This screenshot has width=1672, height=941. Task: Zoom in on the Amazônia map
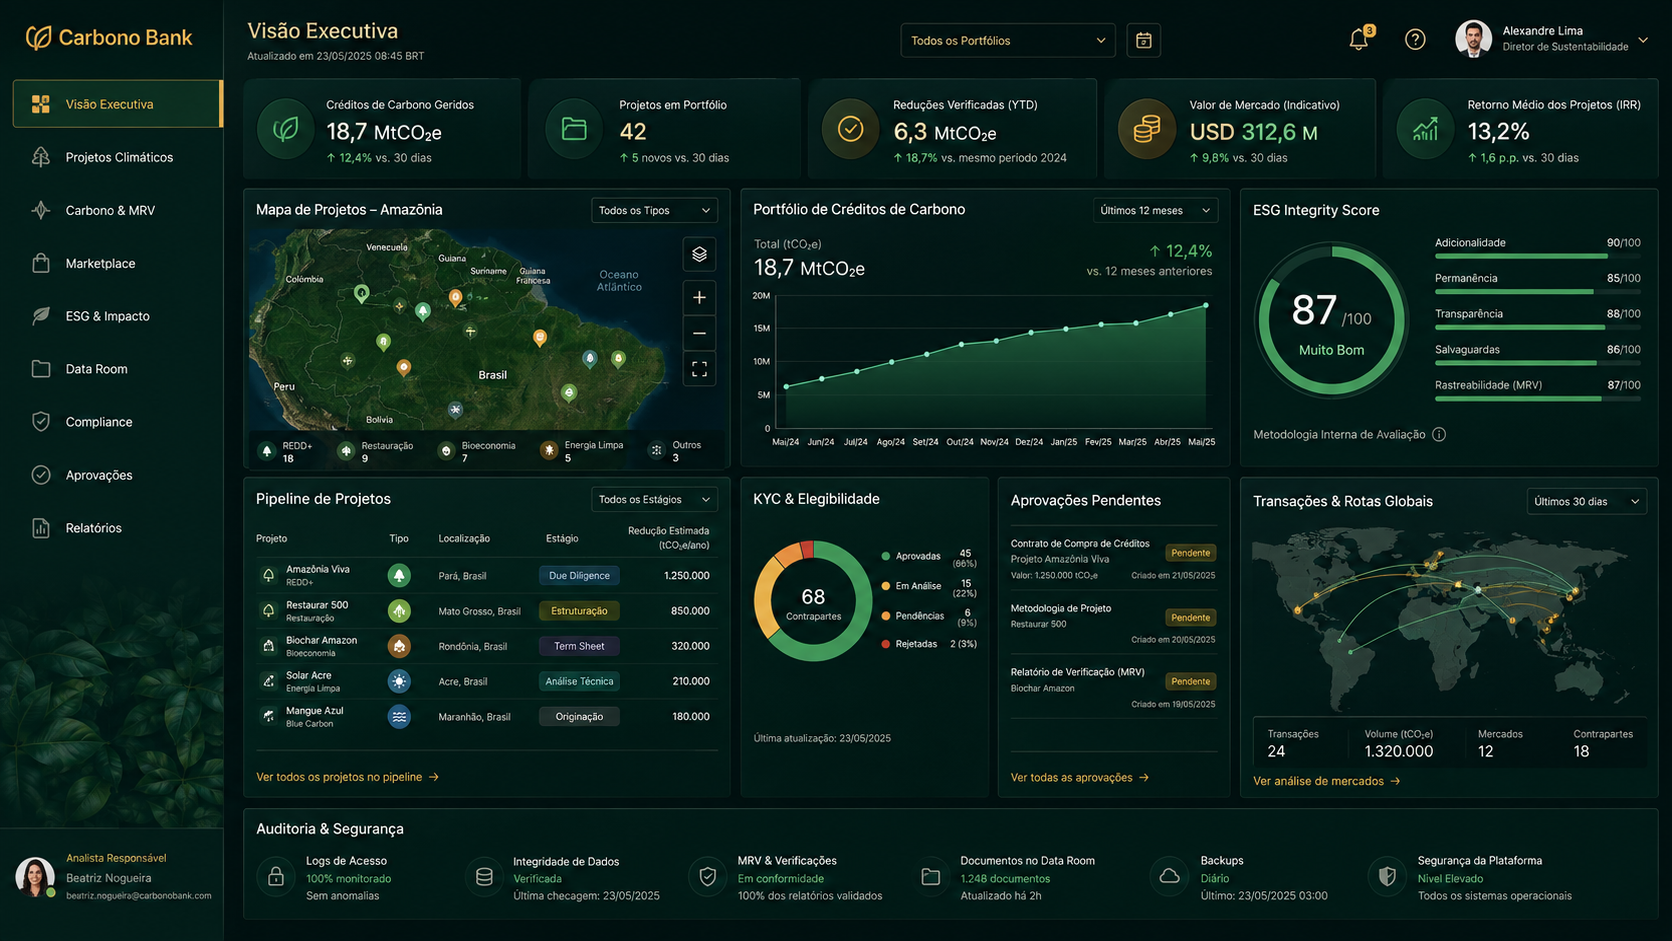[699, 297]
